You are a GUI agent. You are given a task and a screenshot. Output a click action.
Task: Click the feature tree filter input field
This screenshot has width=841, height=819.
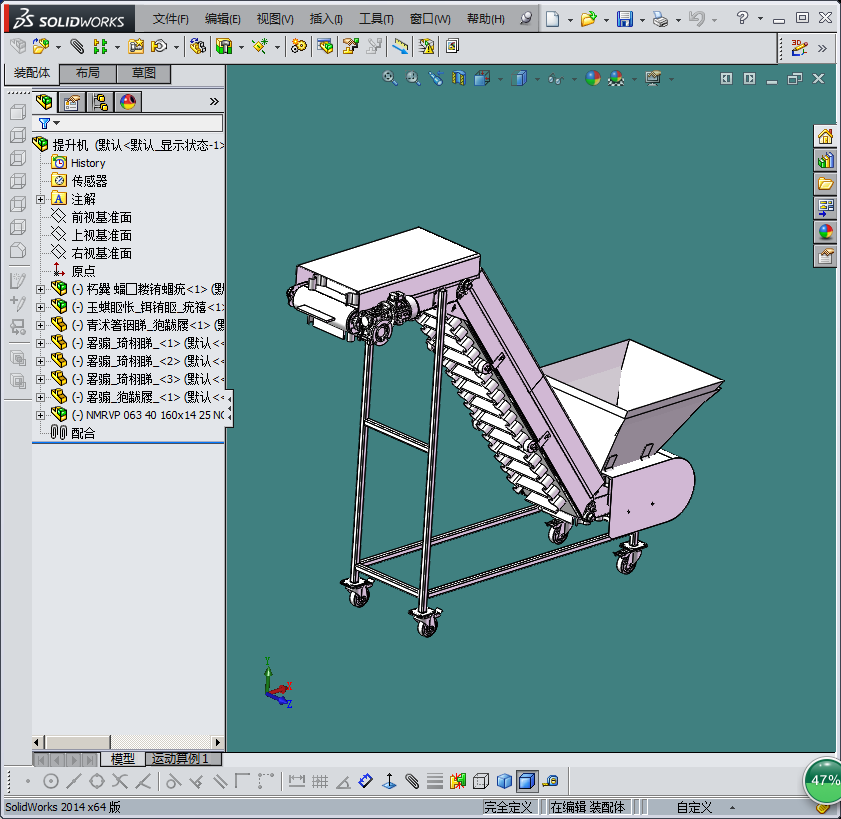[128, 123]
